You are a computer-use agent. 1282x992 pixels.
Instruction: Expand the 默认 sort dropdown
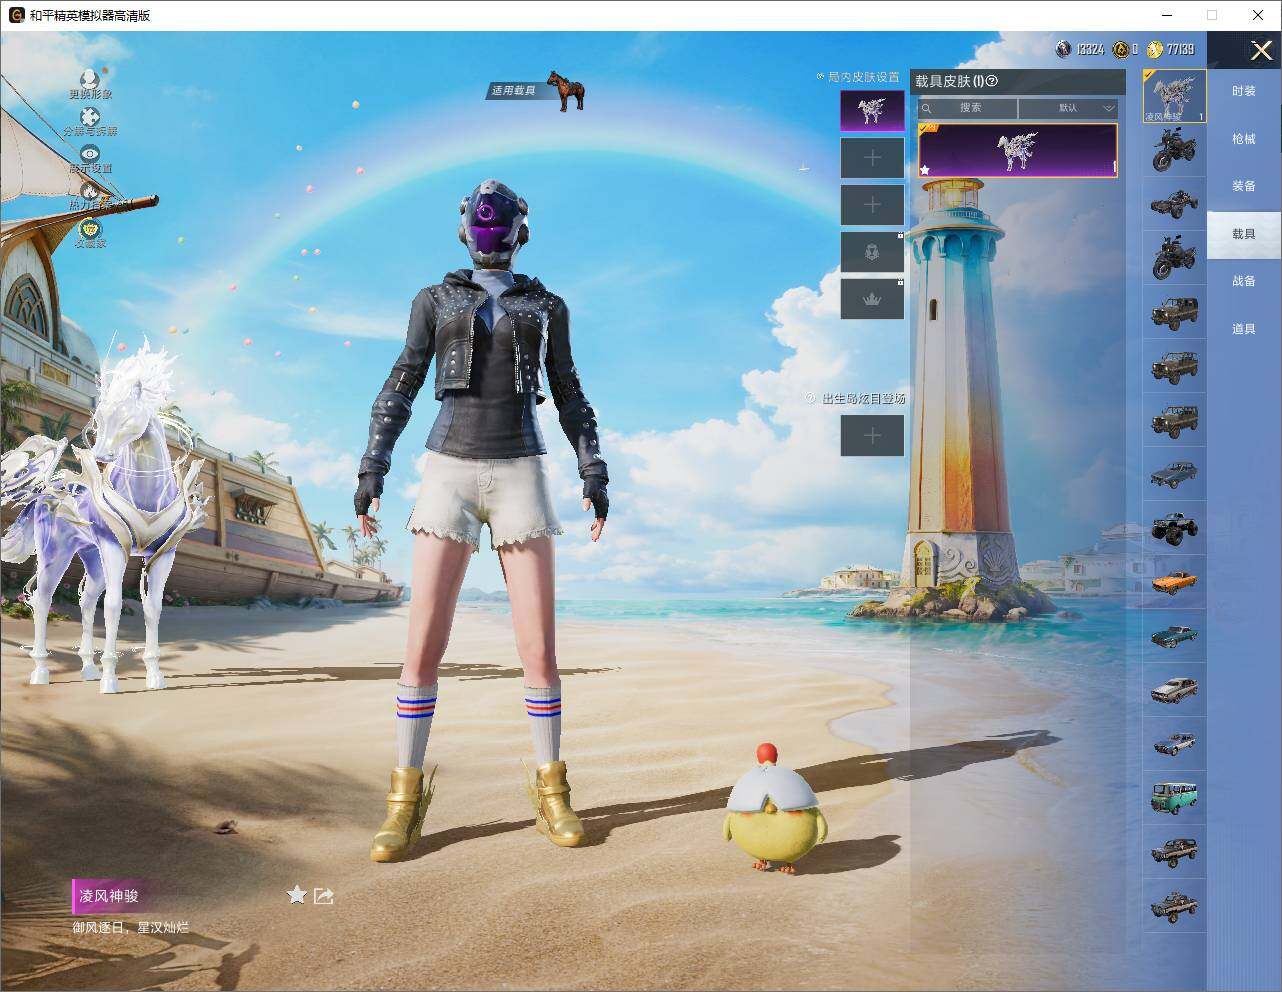pyautogui.click(x=1069, y=108)
